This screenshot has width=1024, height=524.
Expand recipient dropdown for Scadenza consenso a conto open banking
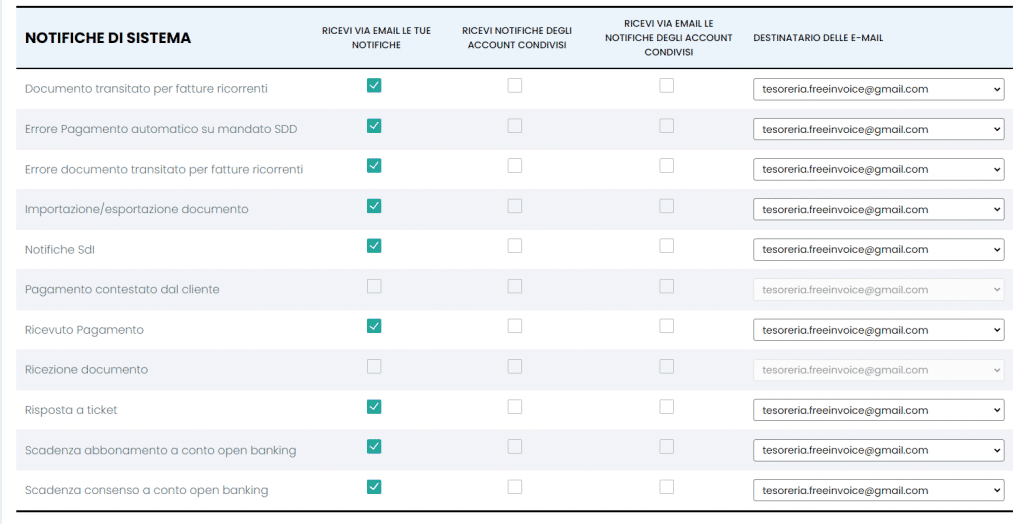click(x=878, y=491)
